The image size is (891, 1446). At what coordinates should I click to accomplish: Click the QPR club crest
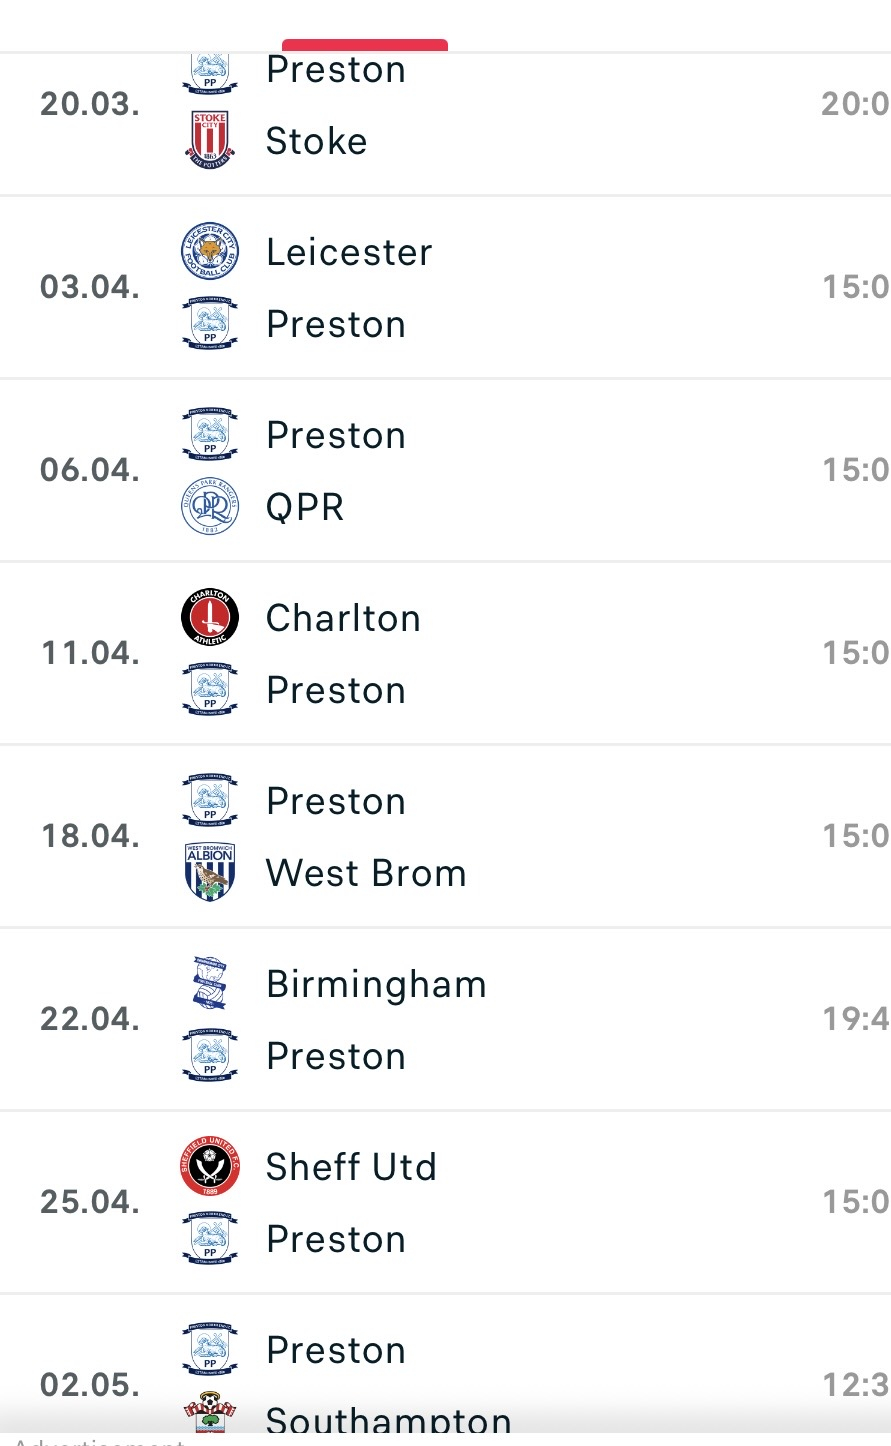pos(210,507)
